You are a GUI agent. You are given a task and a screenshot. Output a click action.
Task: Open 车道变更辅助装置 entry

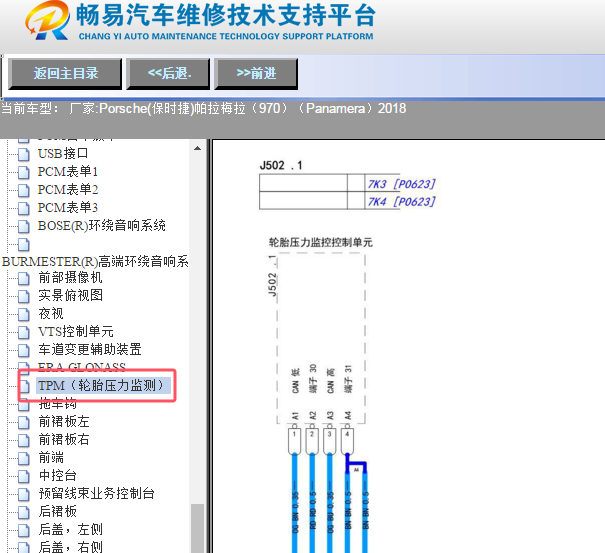(x=90, y=349)
